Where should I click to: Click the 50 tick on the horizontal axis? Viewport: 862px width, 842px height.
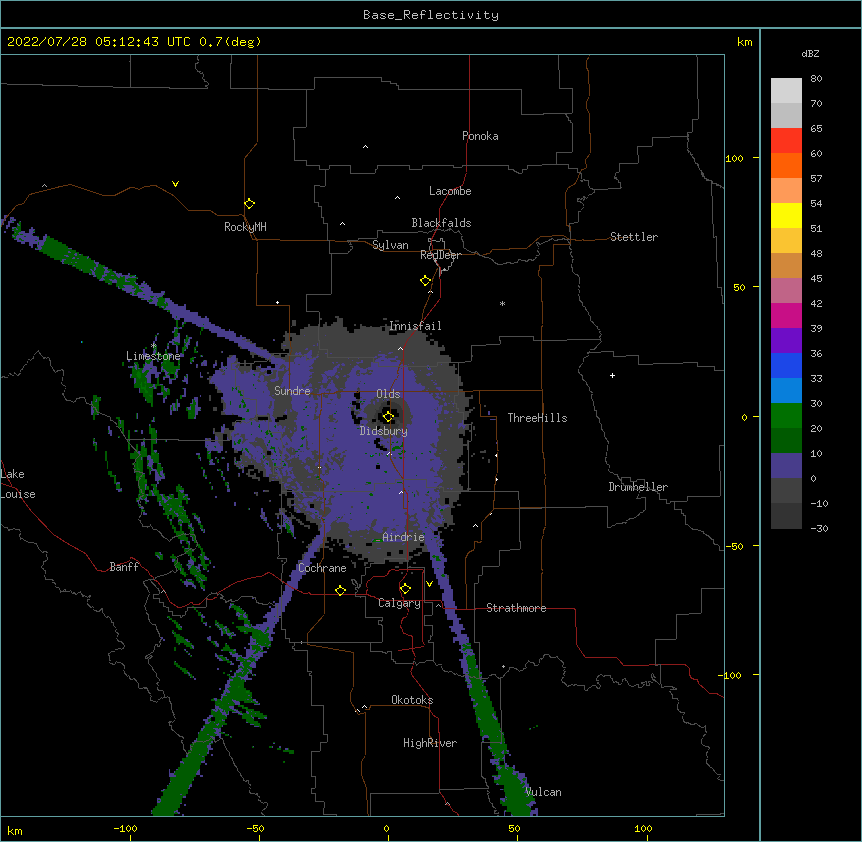point(514,829)
